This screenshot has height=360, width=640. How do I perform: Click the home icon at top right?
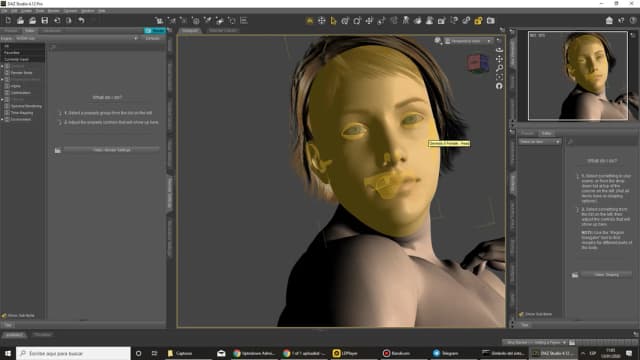point(609,20)
